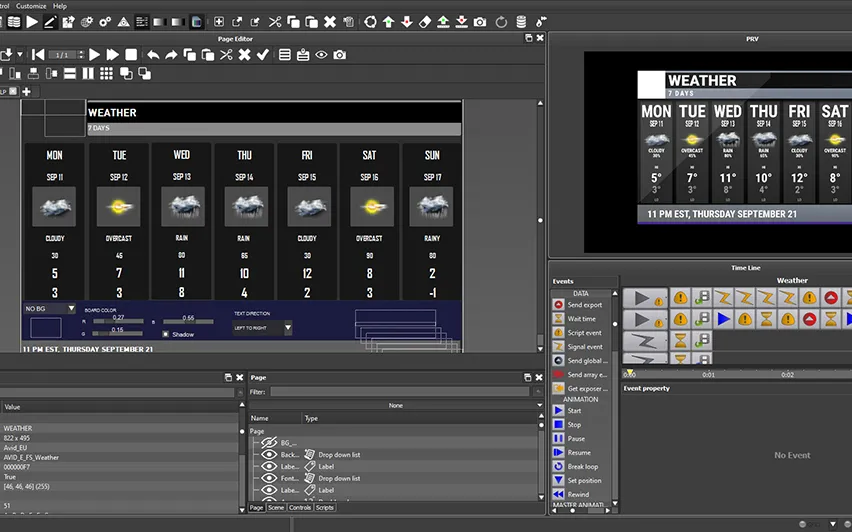Select the Wait time event

tap(581, 319)
